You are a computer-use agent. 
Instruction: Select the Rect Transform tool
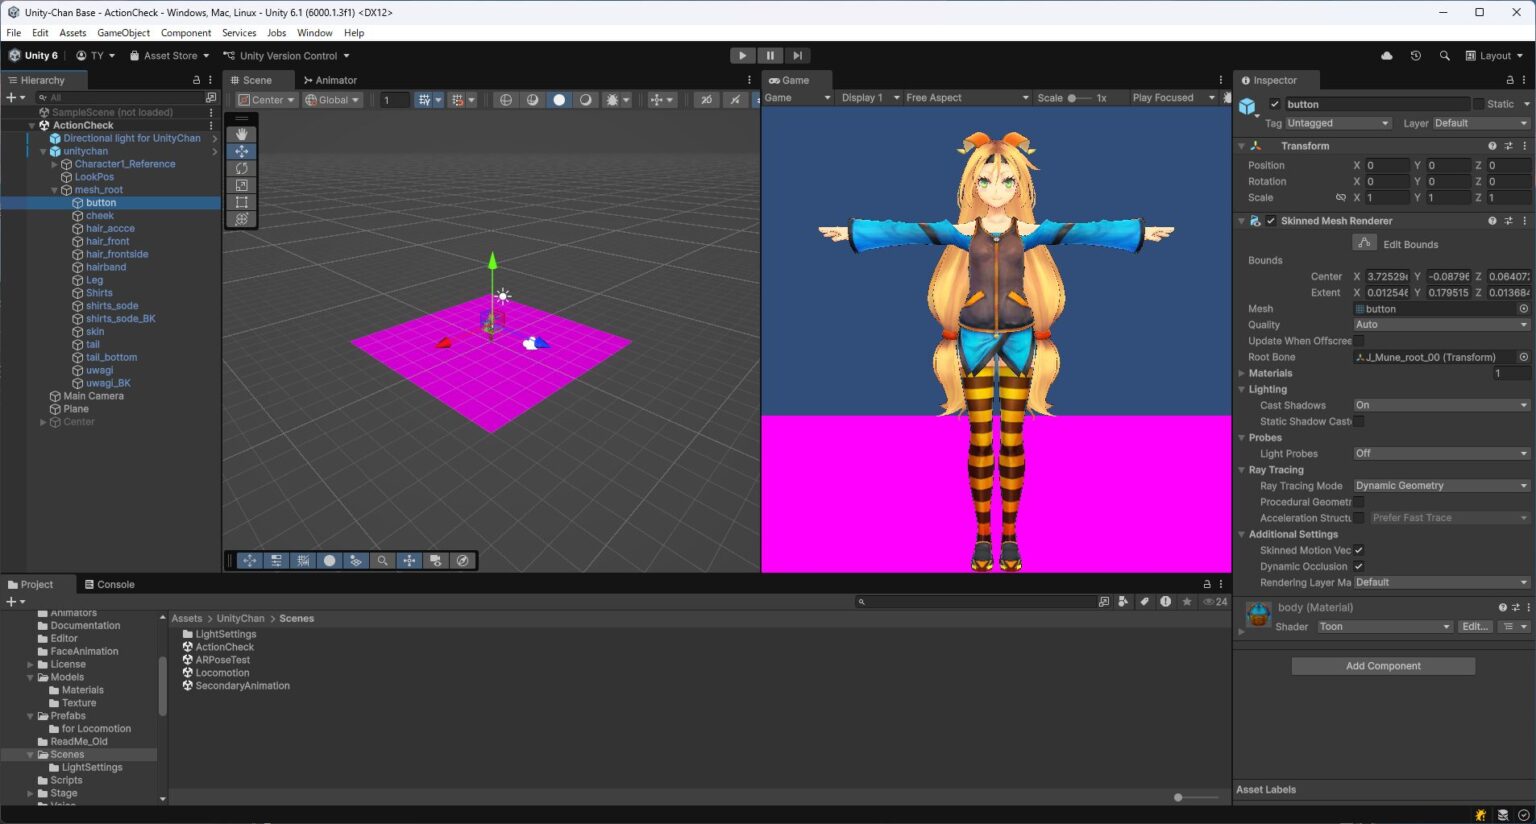(241, 202)
